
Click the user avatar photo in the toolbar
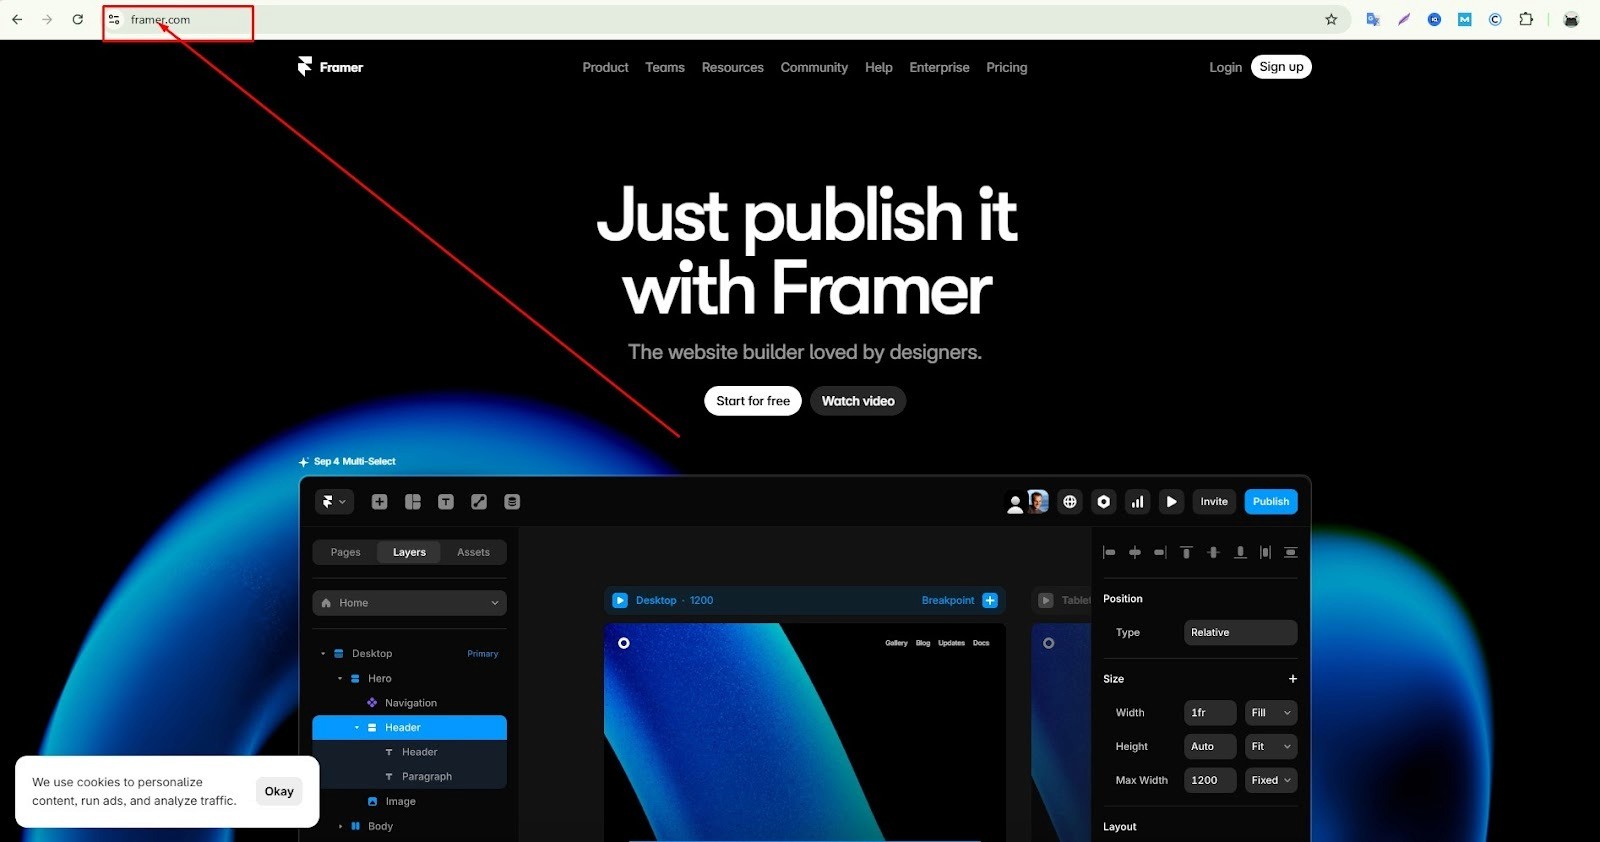pos(1038,501)
